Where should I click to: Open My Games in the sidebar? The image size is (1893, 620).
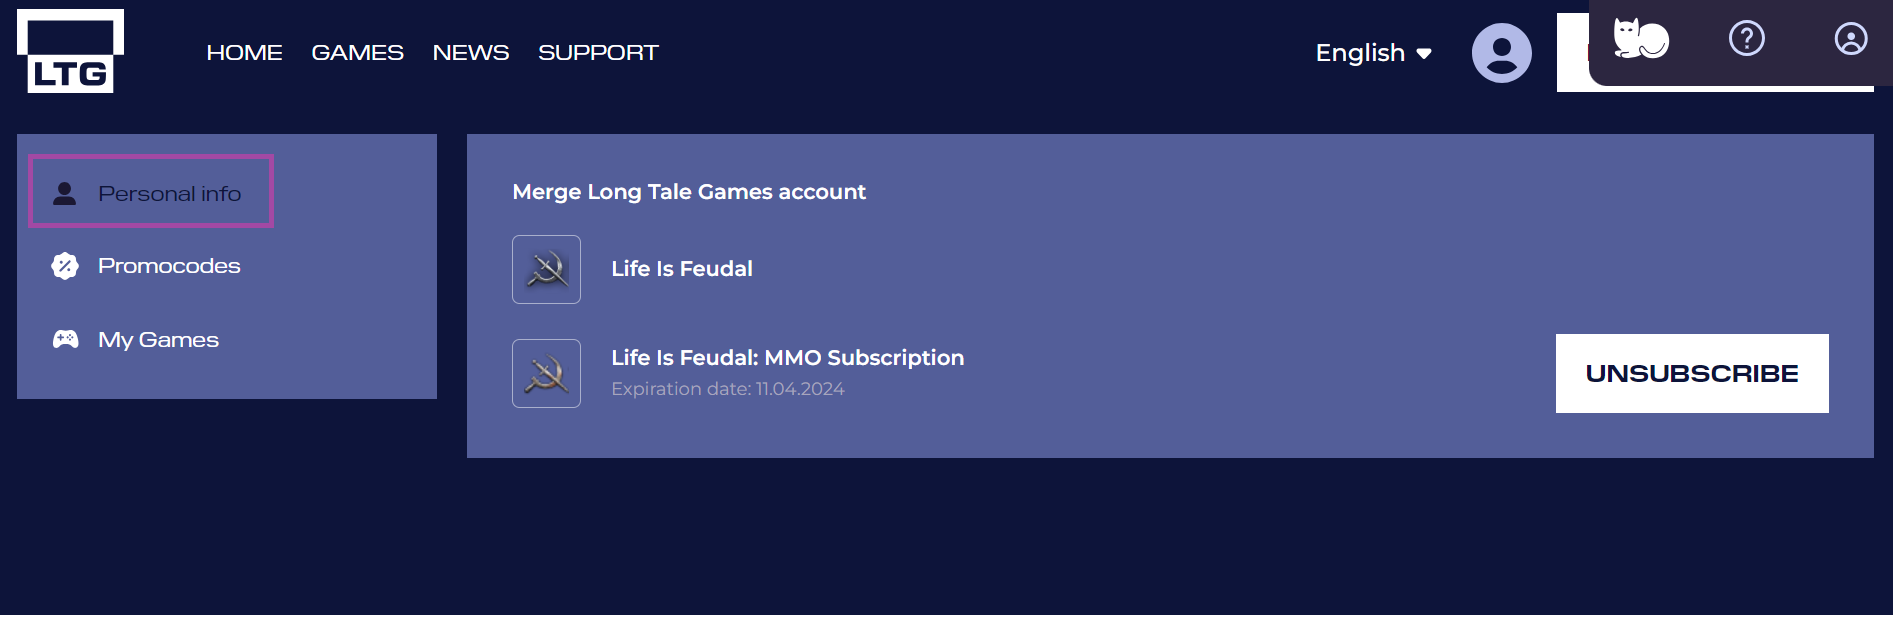click(x=158, y=340)
